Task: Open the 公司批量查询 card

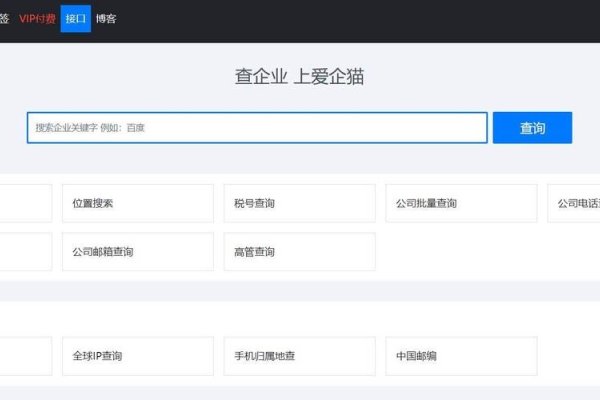Action: pyautogui.click(x=461, y=203)
